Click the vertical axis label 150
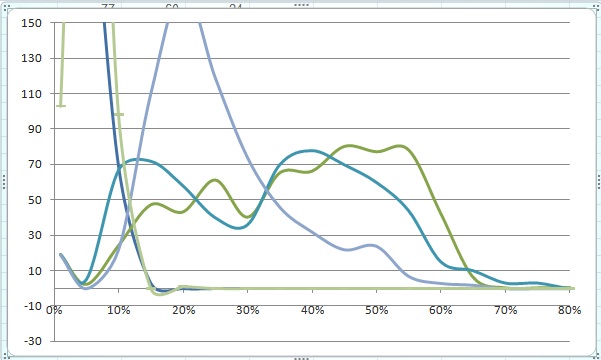Viewport: 601px width, 360px height. point(31,23)
